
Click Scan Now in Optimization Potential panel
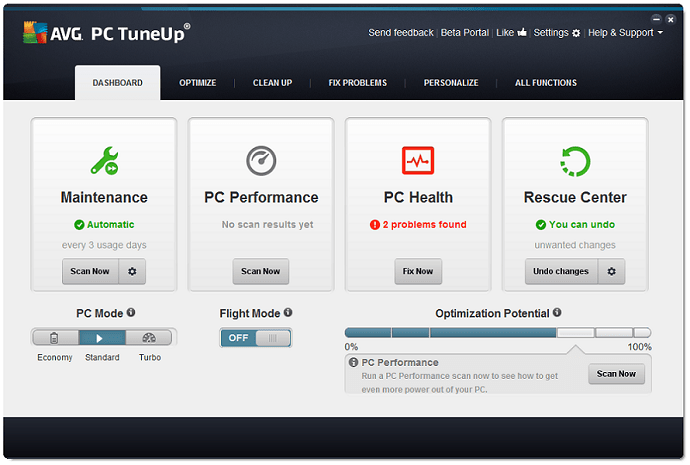click(x=617, y=374)
